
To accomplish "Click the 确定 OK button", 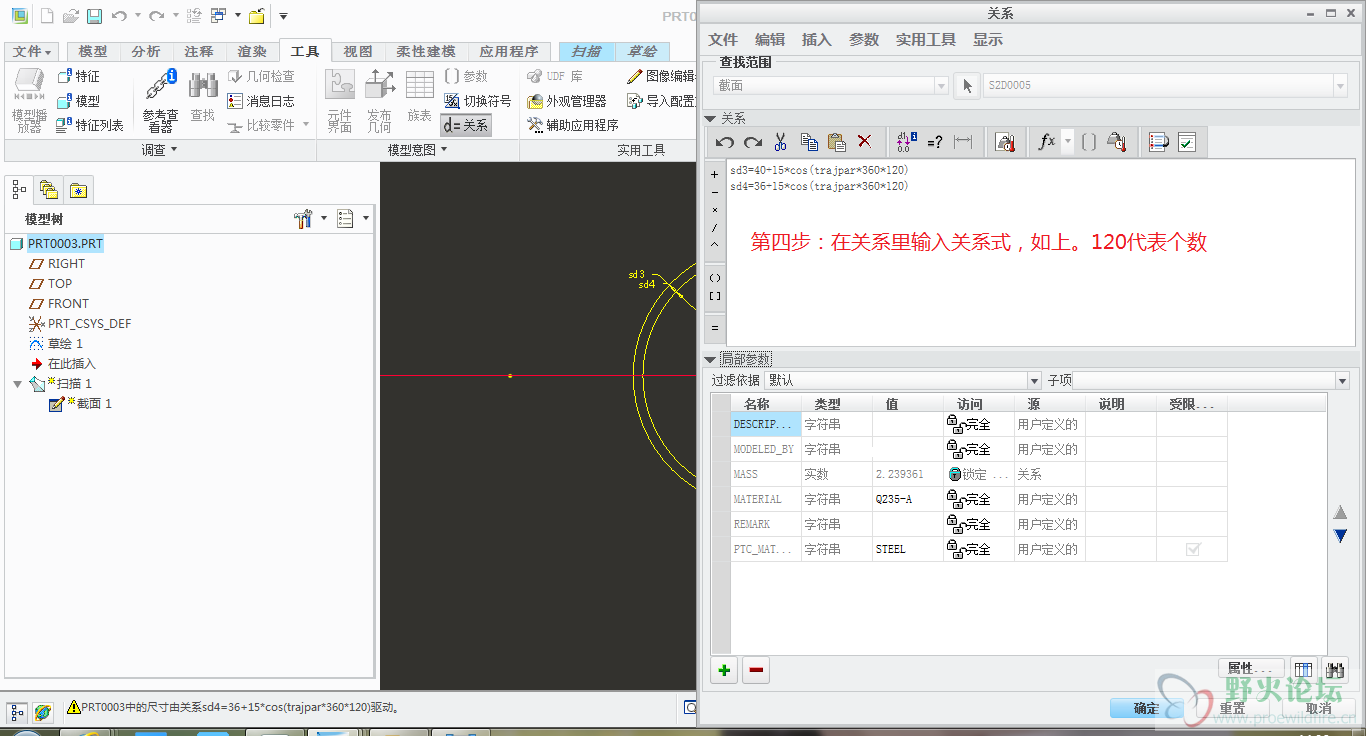I will (1146, 708).
